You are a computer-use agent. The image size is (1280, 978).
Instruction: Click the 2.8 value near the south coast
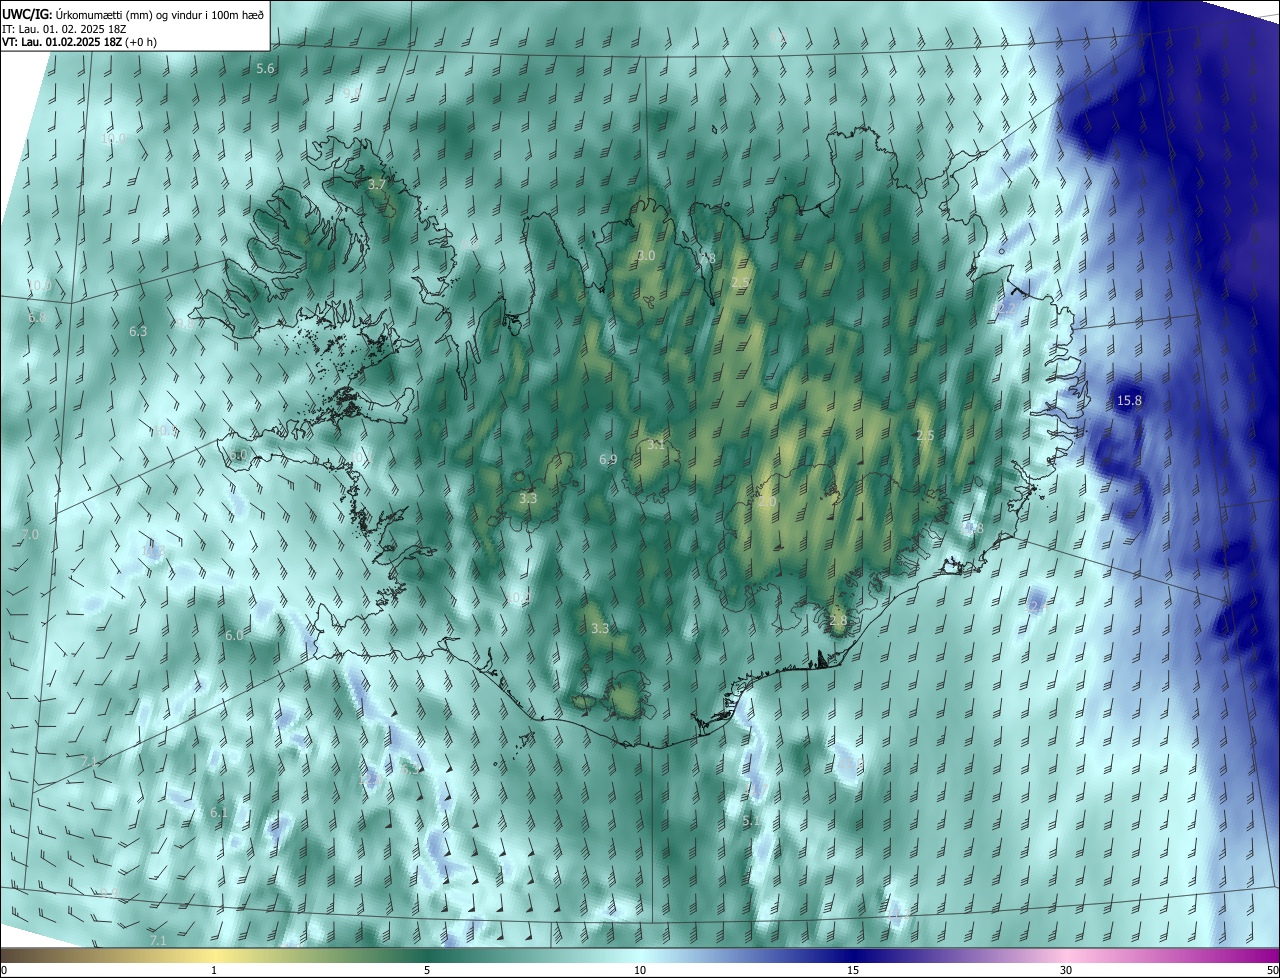(838, 621)
